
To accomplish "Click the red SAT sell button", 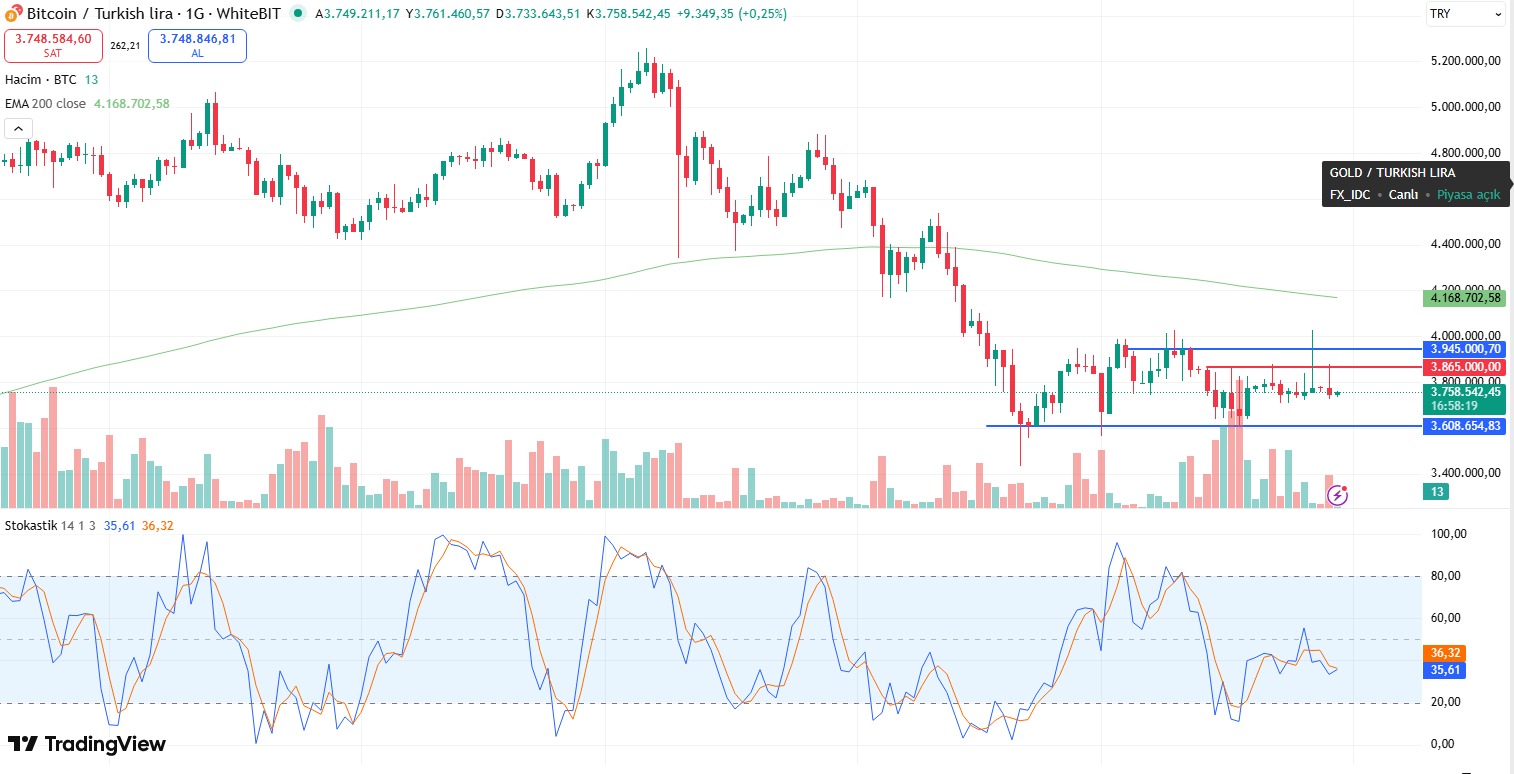I will click(x=53, y=45).
